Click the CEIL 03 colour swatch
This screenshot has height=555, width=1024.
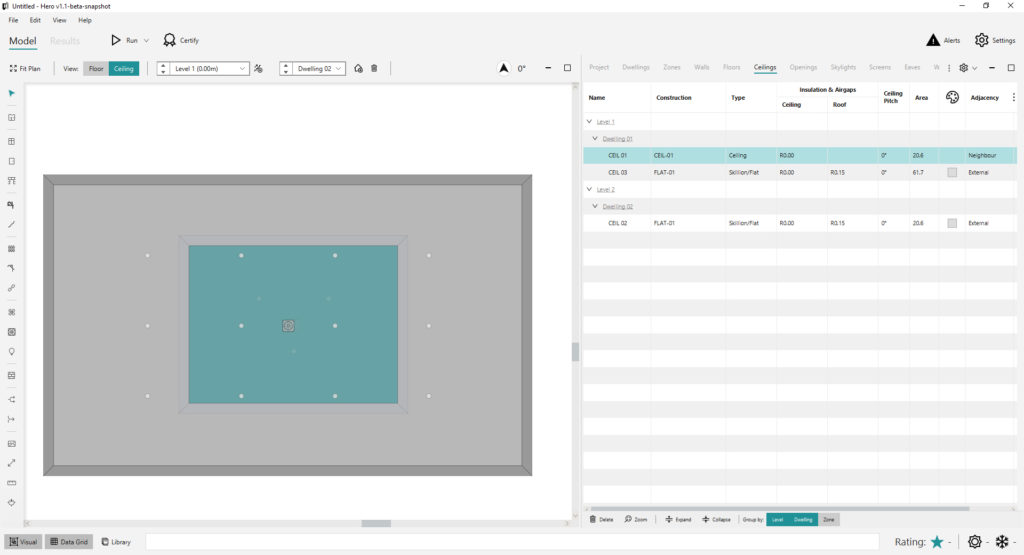tap(952, 172)
